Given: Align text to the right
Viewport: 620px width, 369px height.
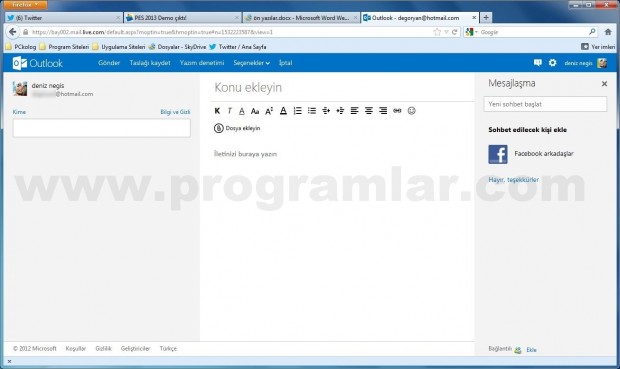Looking at the screenshot, I should 383,111.
